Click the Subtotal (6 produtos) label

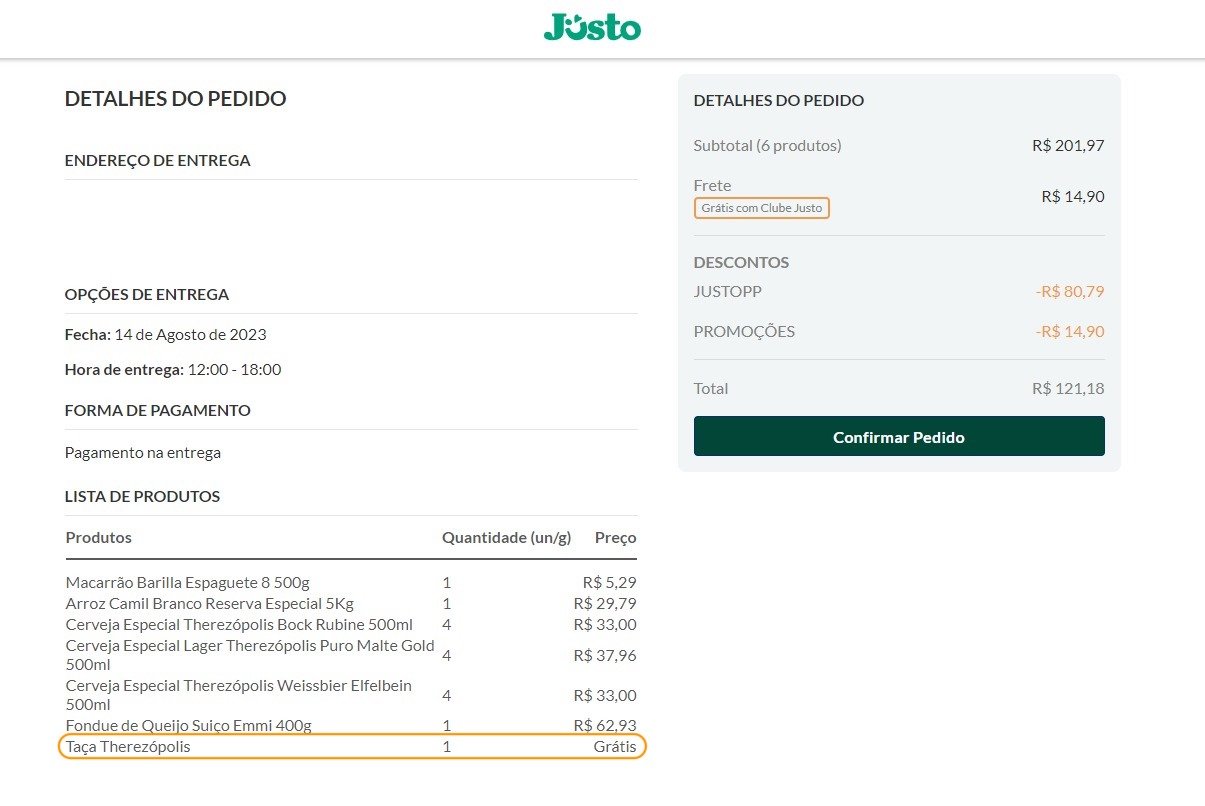[x=768, y=145]
